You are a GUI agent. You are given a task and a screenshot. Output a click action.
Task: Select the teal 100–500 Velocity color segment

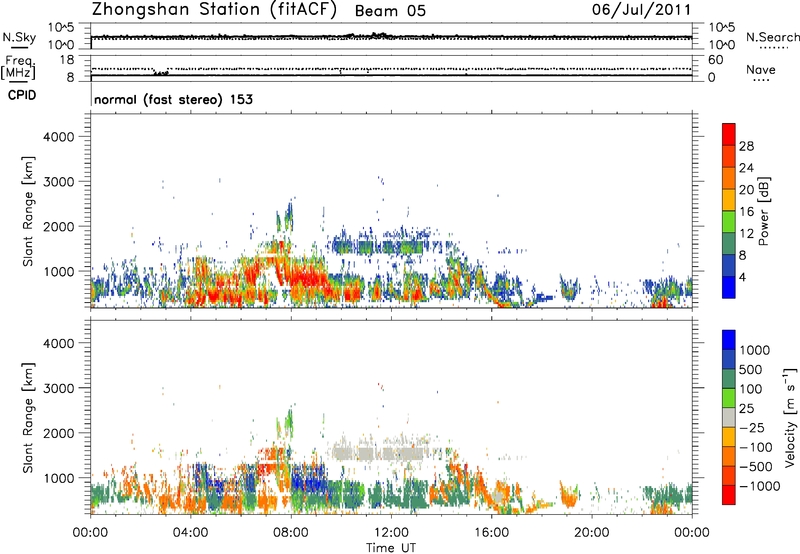(x=729, y=379)
